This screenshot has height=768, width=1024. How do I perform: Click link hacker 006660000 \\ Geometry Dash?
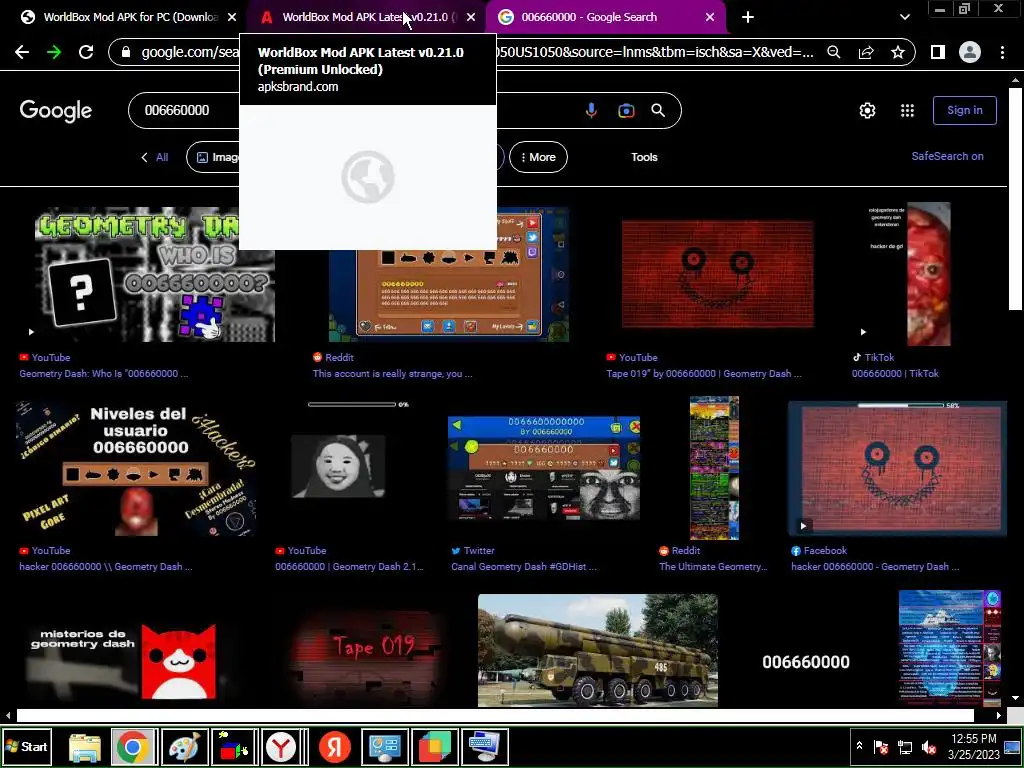[x=105, y=566]
